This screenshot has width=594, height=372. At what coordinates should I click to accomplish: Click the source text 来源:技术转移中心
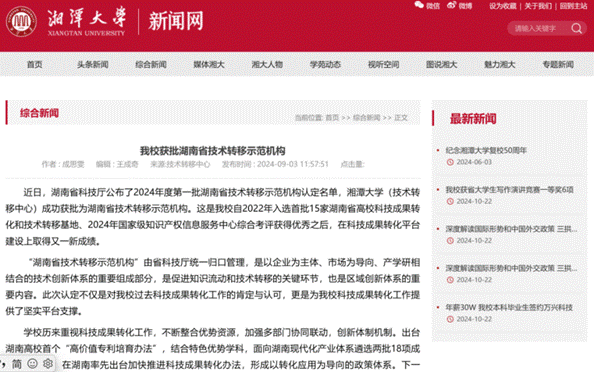coord(180,164)
